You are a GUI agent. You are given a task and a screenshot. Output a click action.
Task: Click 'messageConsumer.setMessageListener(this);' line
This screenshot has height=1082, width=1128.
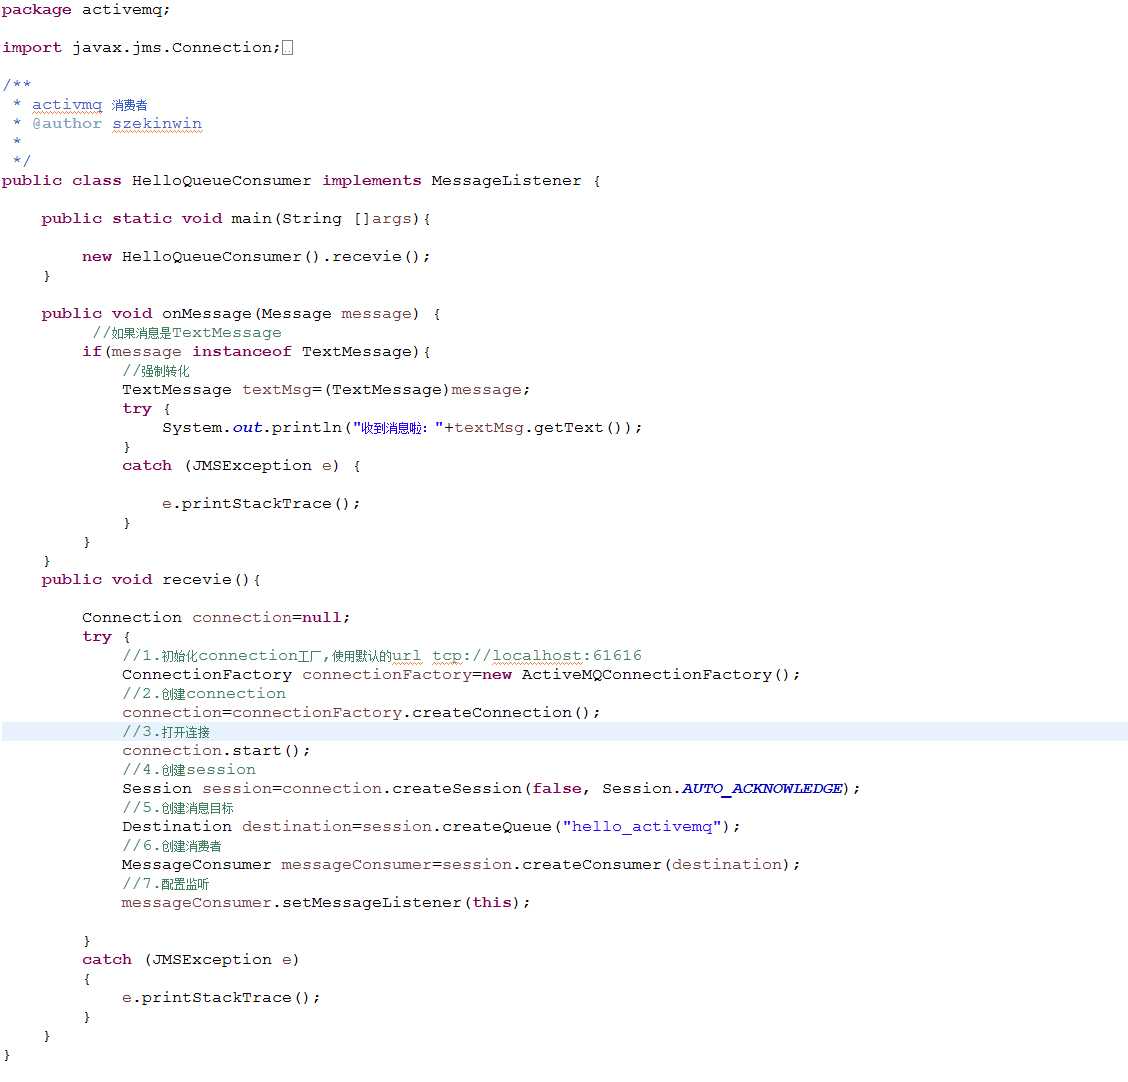(326, 903)
